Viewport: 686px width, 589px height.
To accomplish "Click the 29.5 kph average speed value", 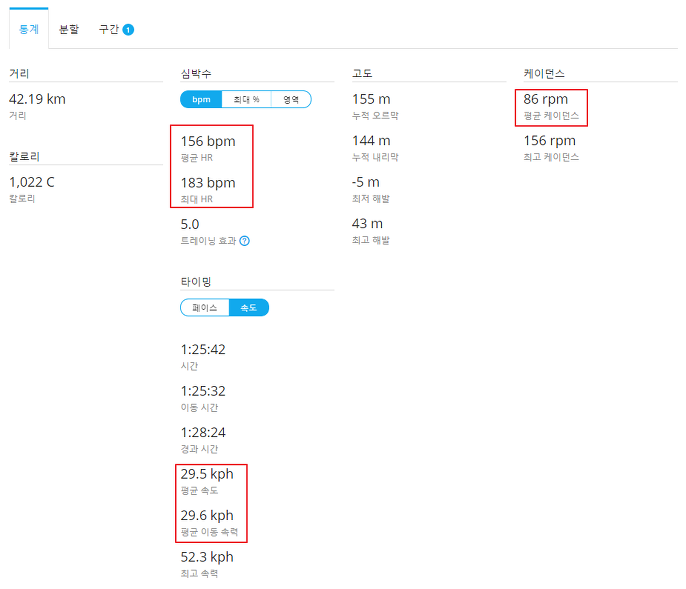I will coord(207,474).
